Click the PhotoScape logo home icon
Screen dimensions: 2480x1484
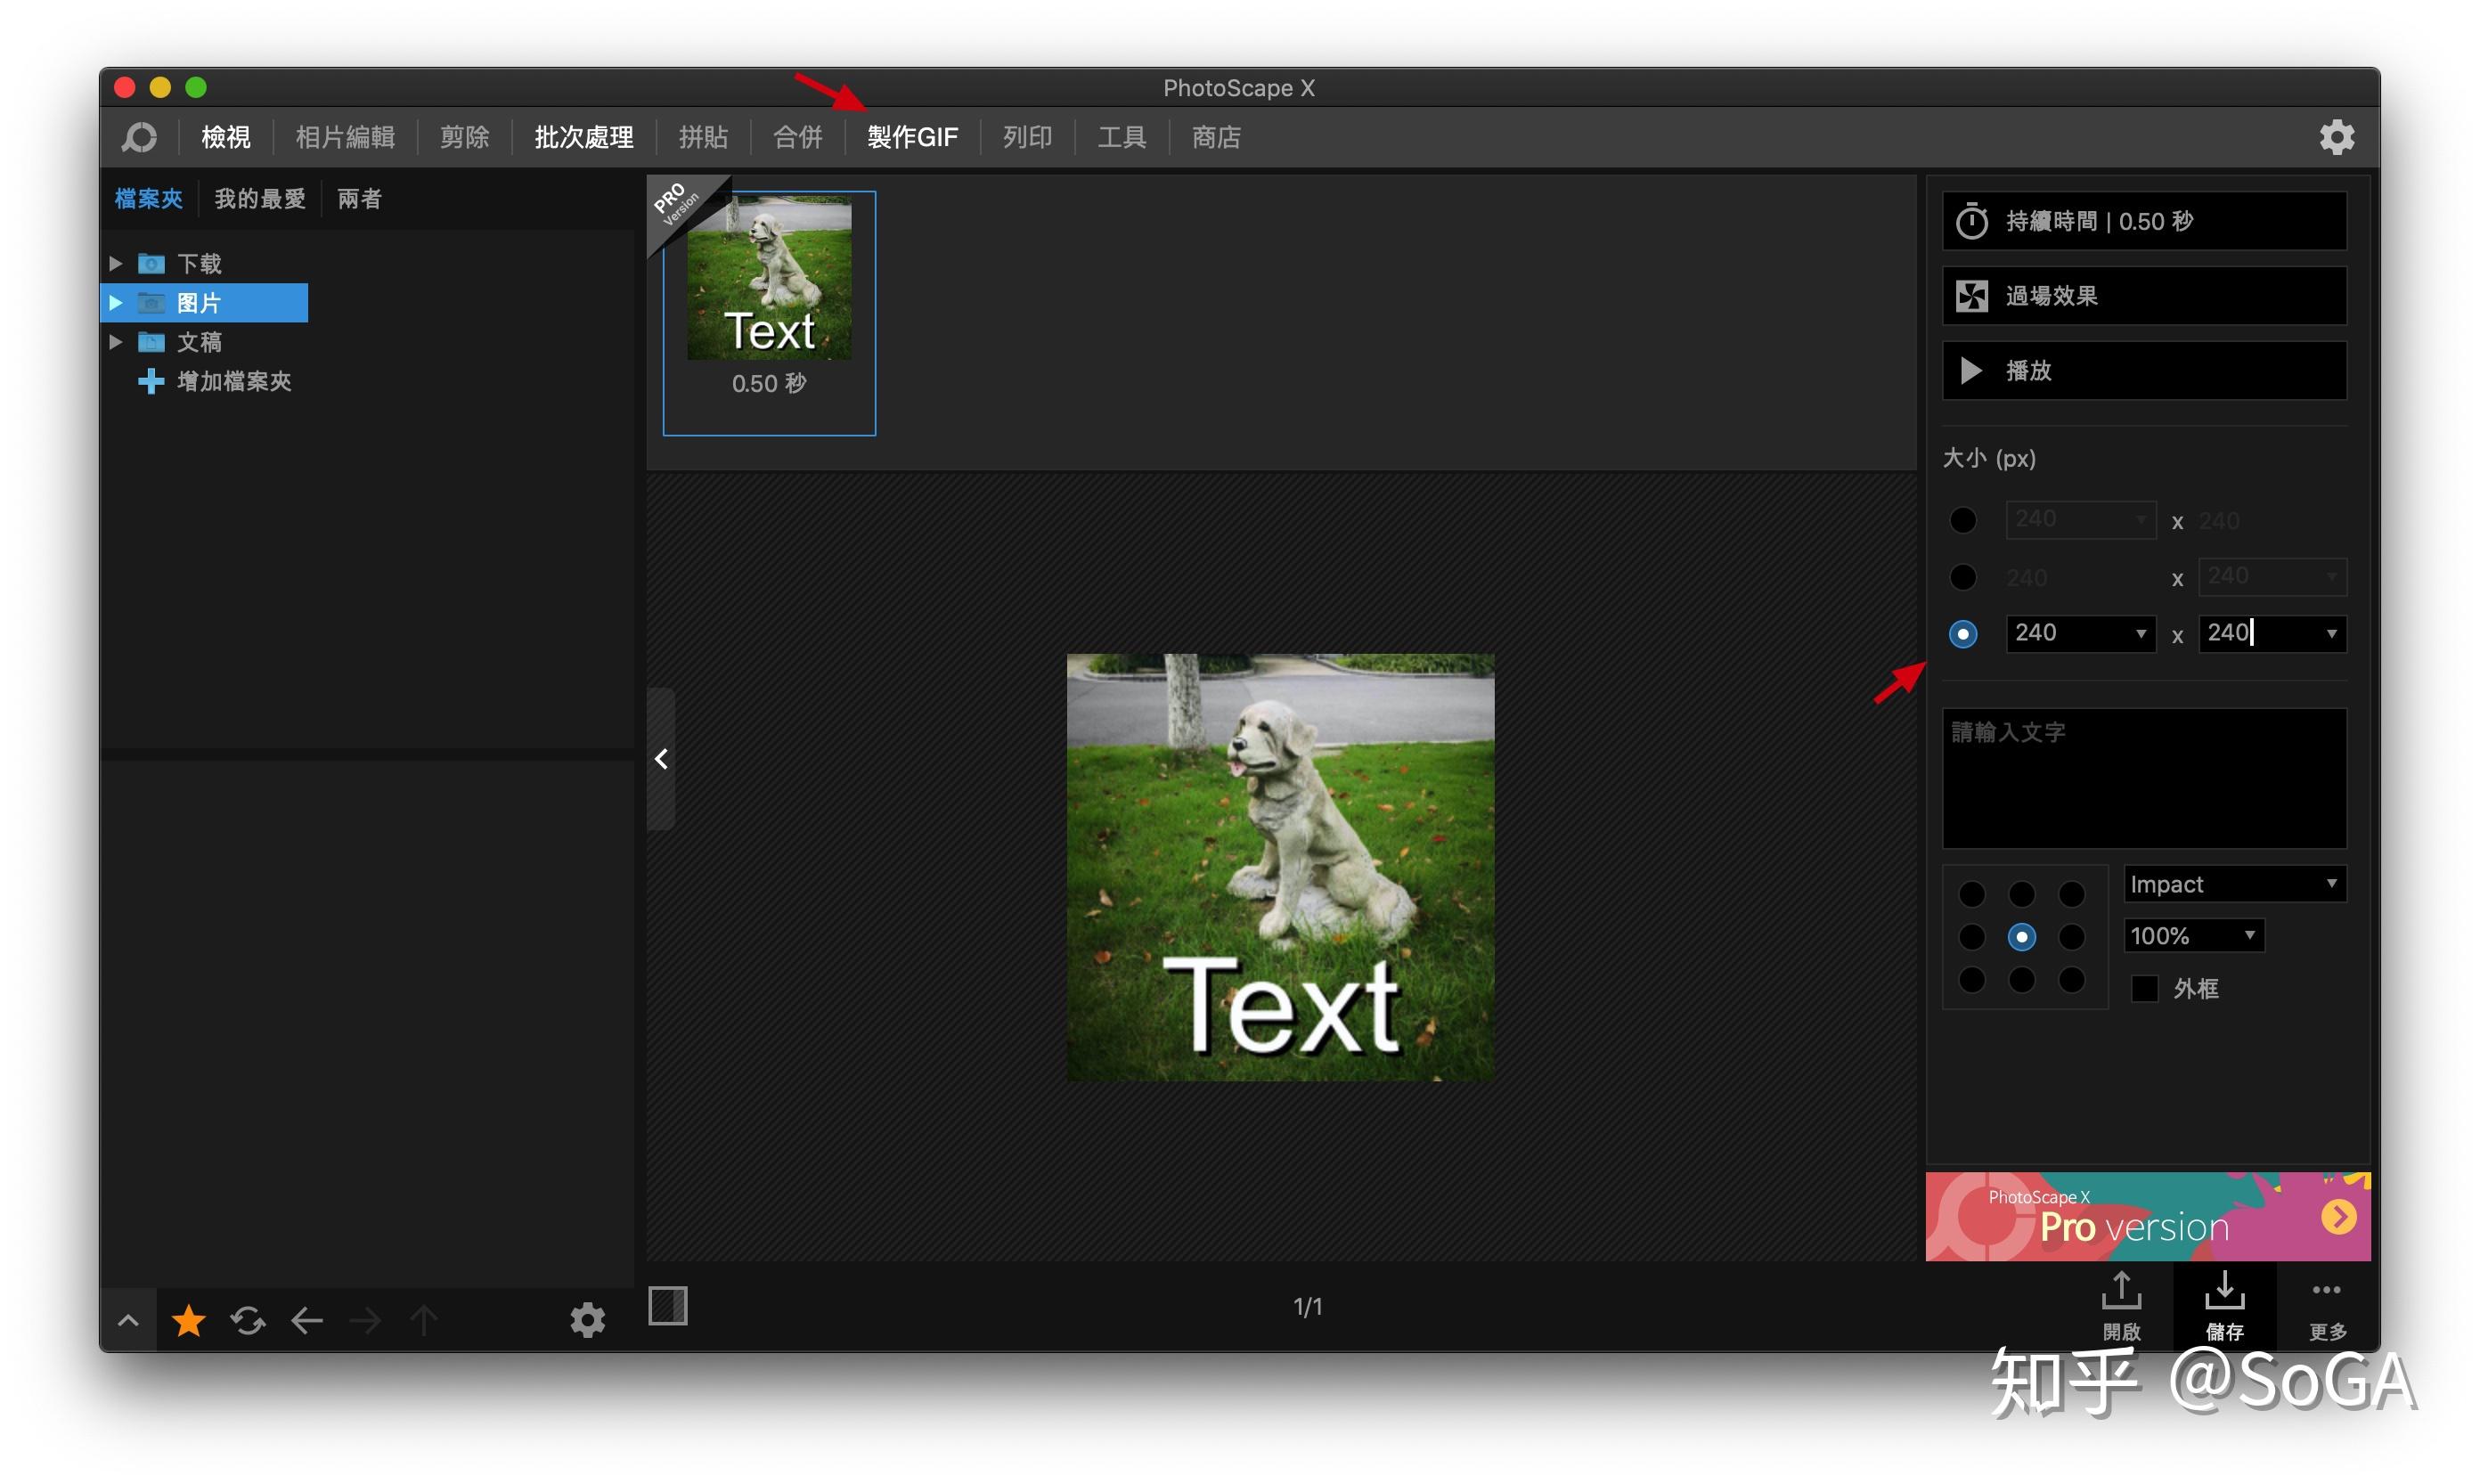139,137
